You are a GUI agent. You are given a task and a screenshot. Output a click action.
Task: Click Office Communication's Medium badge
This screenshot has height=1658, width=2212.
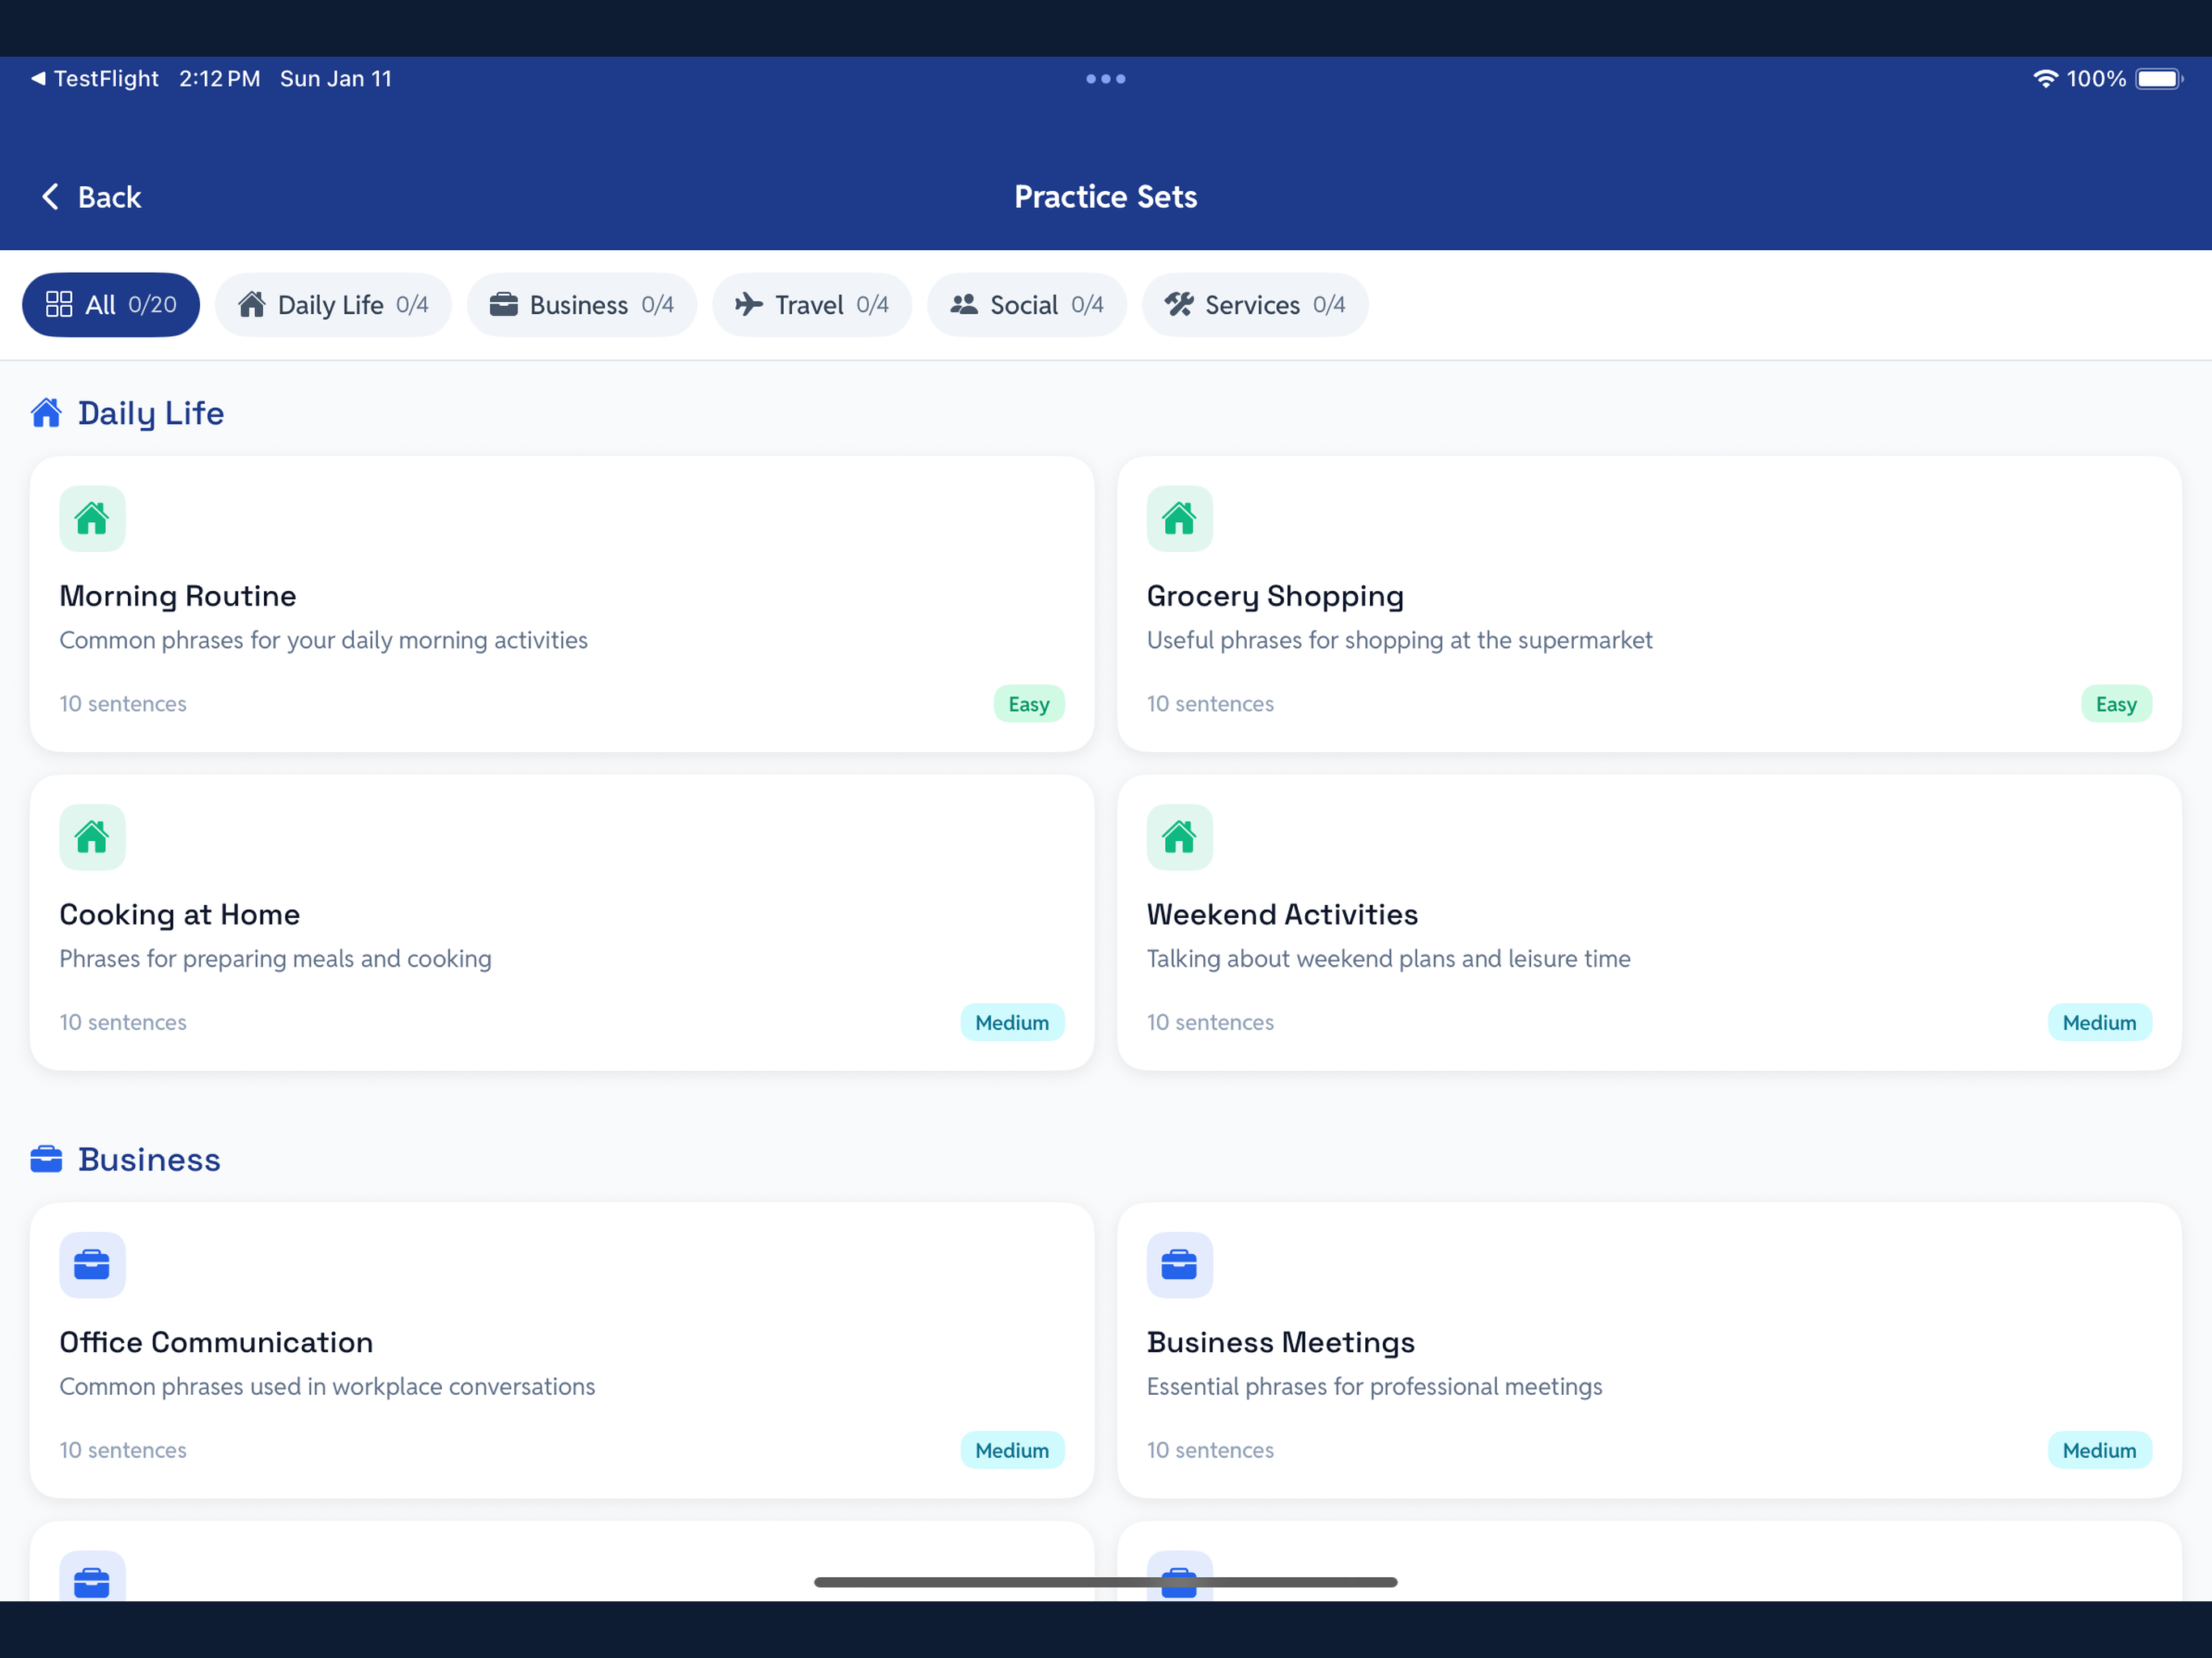1012,1450
